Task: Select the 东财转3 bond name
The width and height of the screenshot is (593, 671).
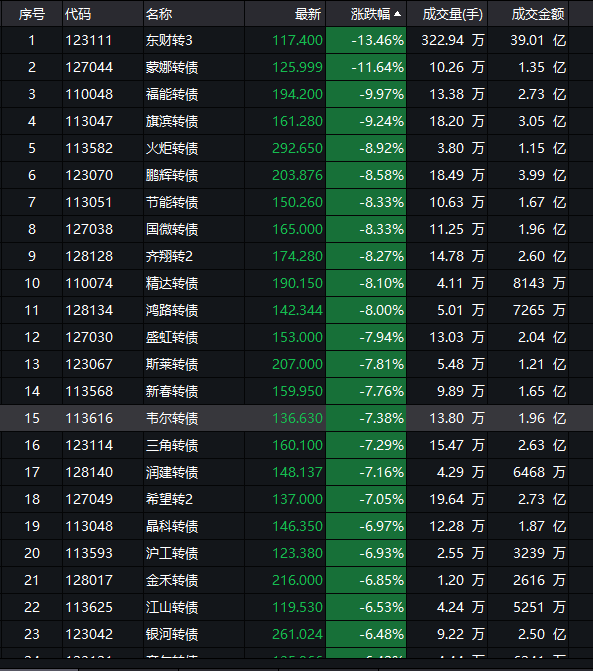Action: [169, 40]
